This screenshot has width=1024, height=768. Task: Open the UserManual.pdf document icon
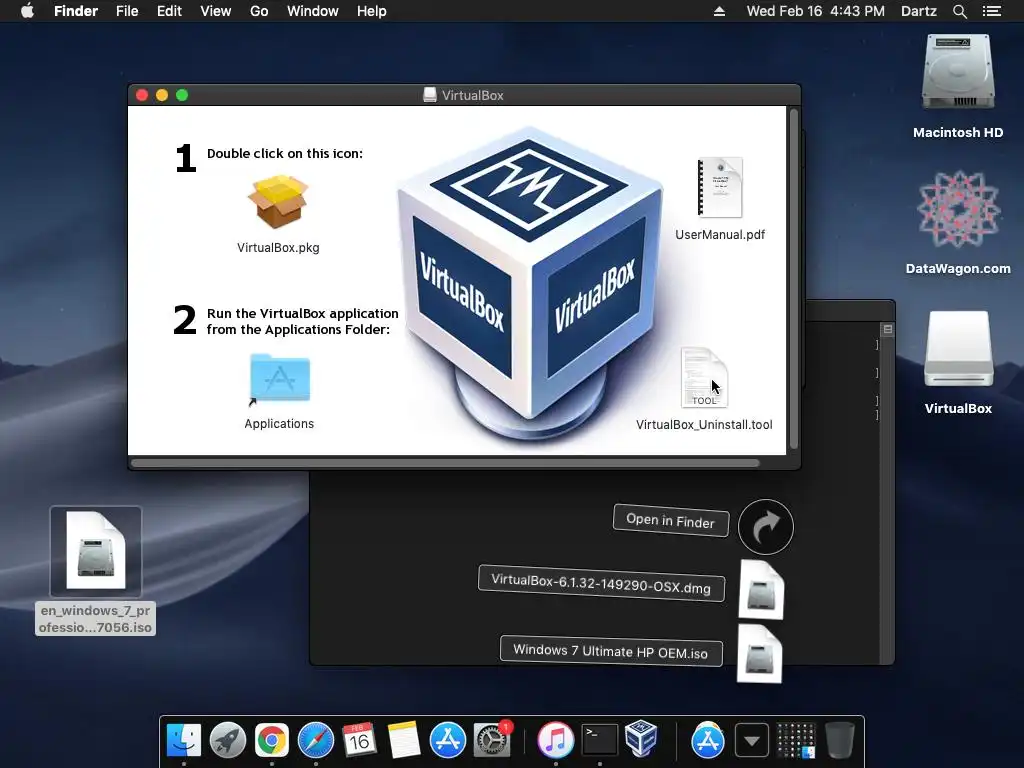[720, 187]
